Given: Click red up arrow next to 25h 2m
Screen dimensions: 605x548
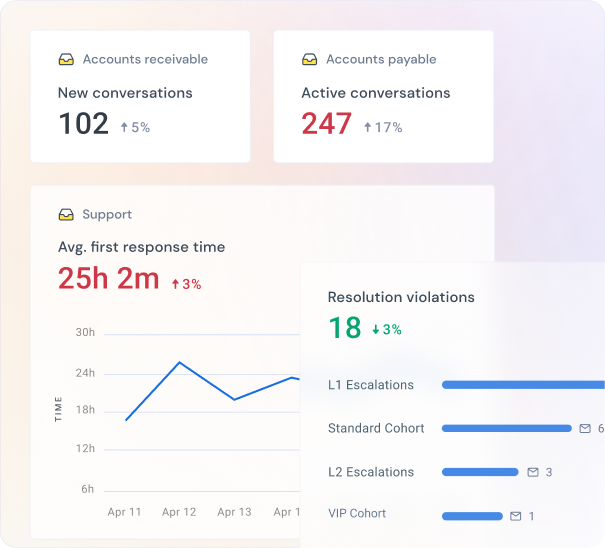Looking at the screenshot, I should click(175, 285).
